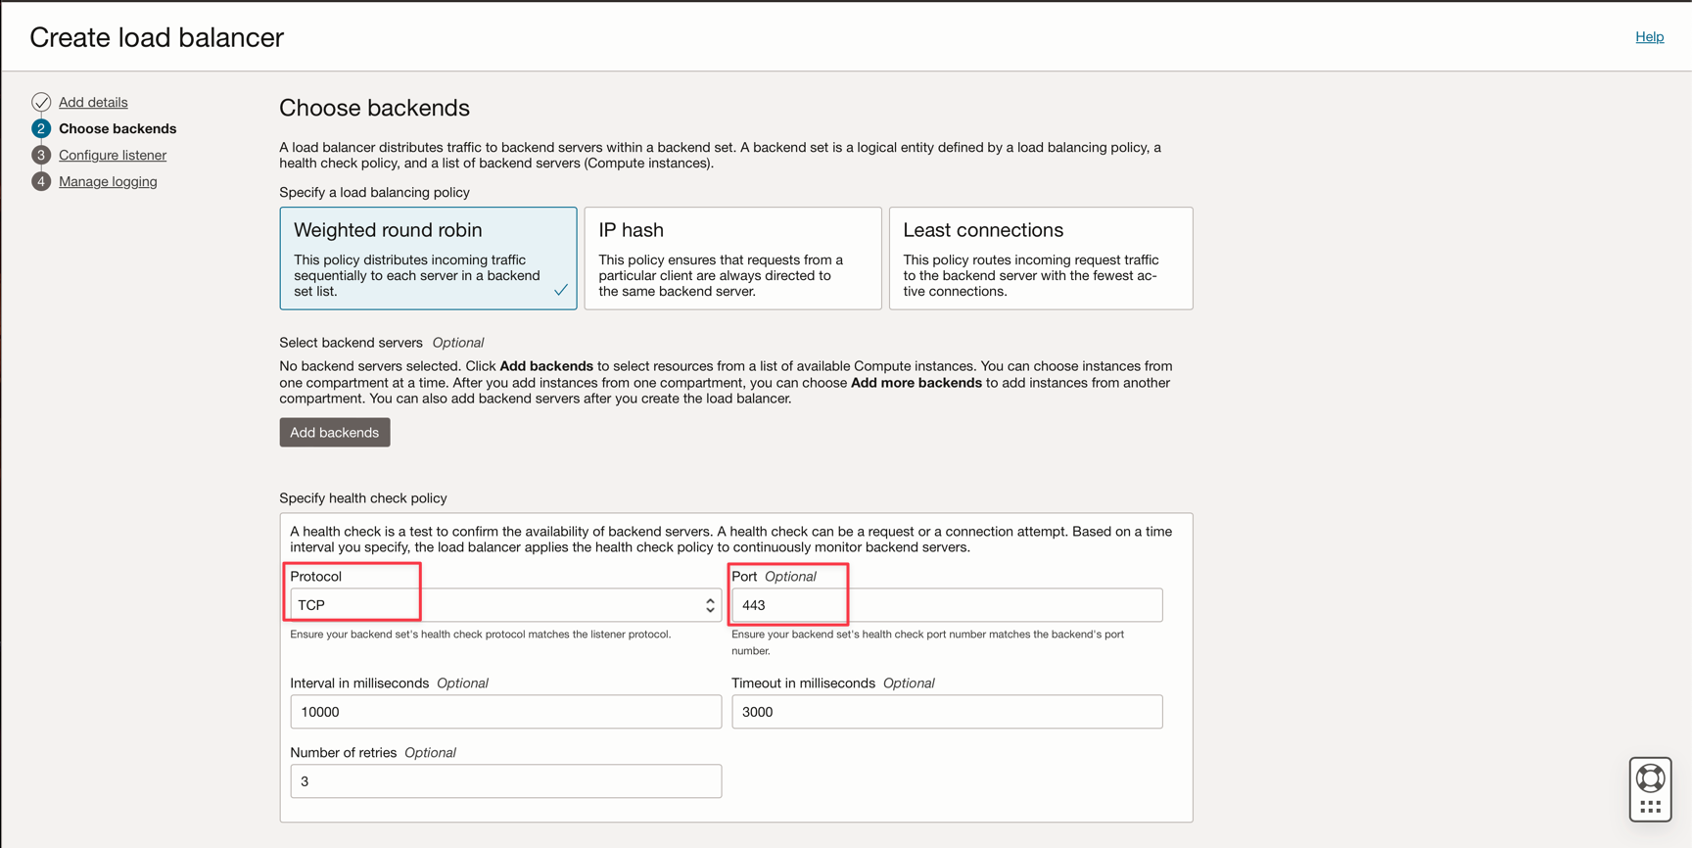Select the Weighted round robin policy
This screenshot has width=1692, height=848.
coord(428,258)
